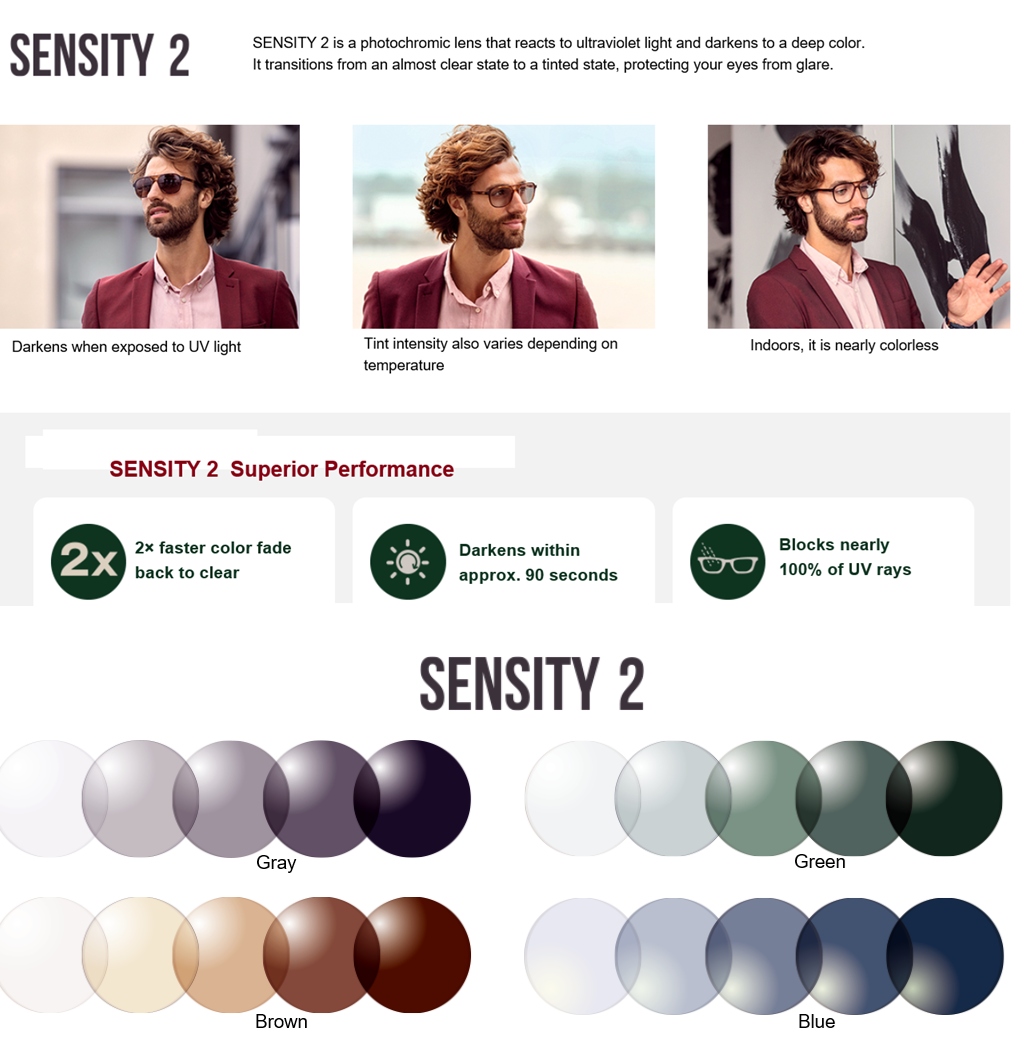1019x1053 pixels.
Task: Select the darkest Blue lens swatch
Action: click(944, 956)
